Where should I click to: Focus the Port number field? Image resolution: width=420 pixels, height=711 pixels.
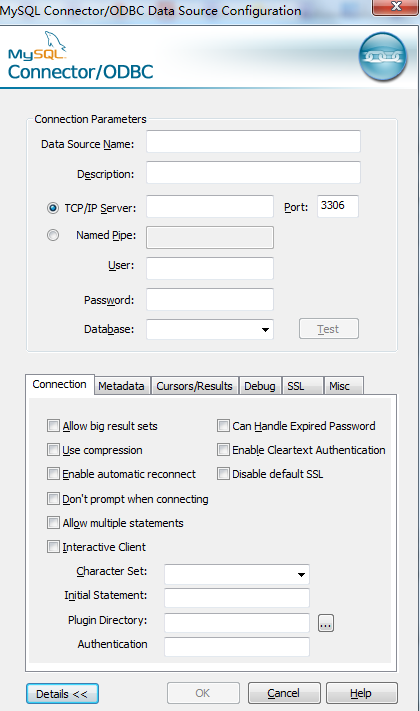pyautogui.click(x=337, y=206)
